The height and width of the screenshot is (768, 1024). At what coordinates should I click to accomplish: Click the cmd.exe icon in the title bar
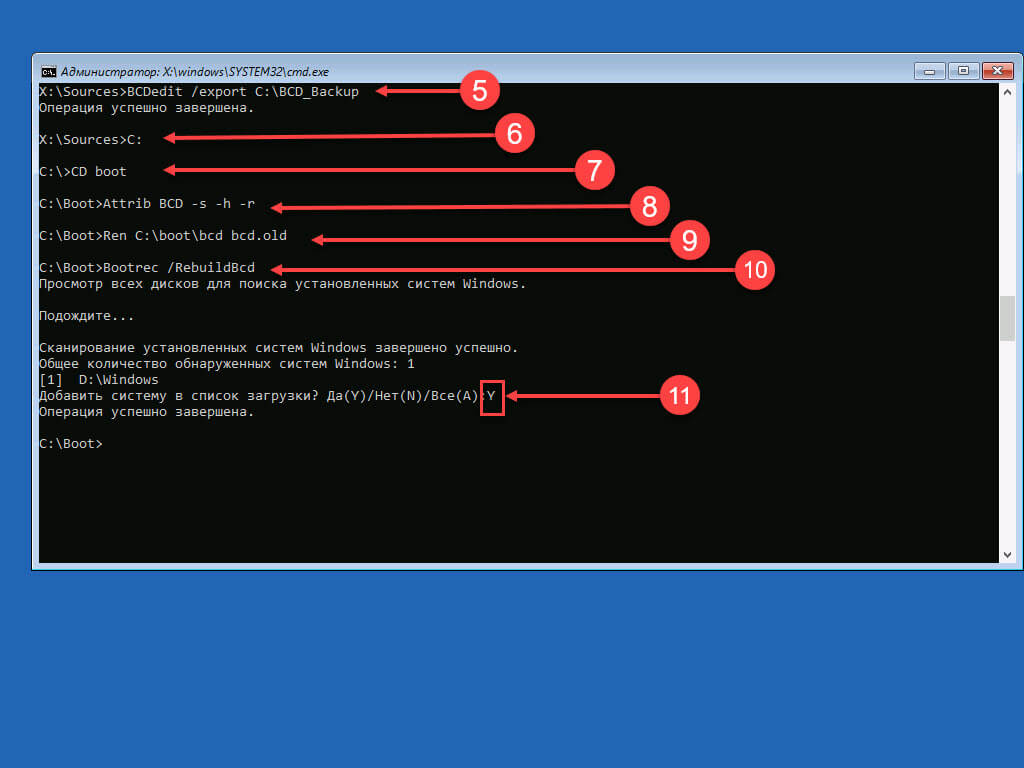48,71
